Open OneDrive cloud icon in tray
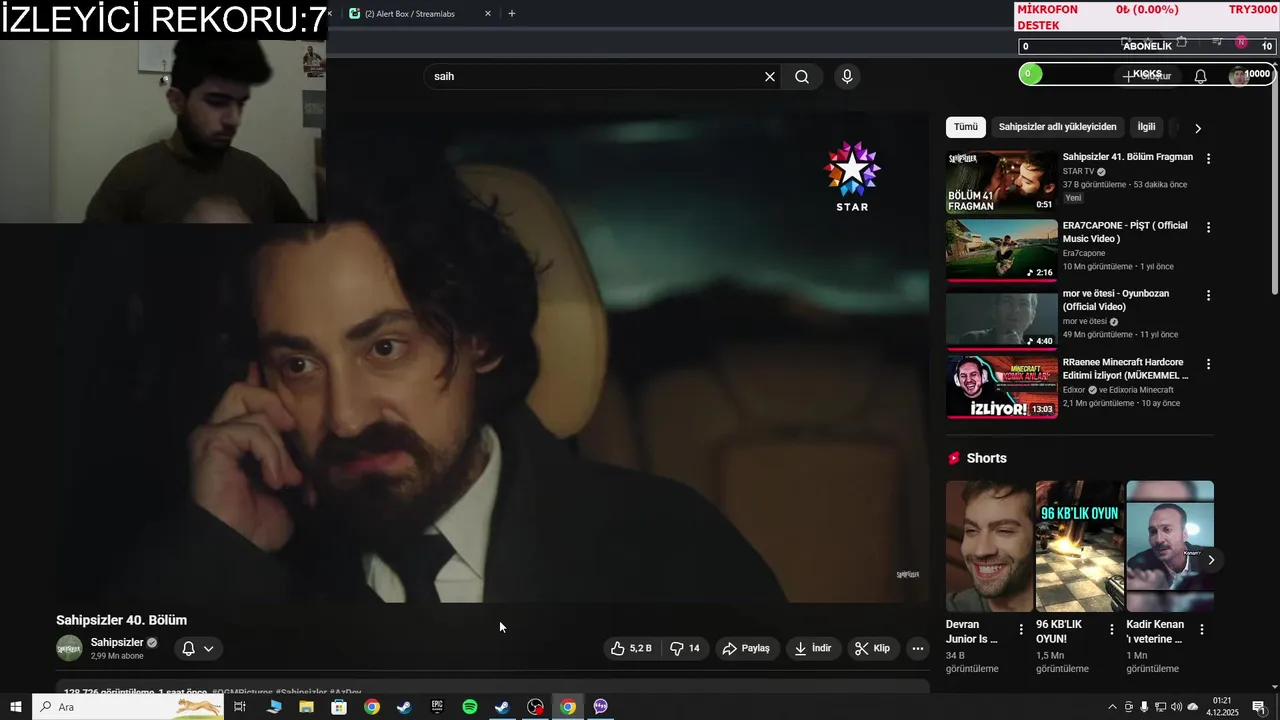The width and height of the screenshot is (1280, 720). pos(1192,707)
